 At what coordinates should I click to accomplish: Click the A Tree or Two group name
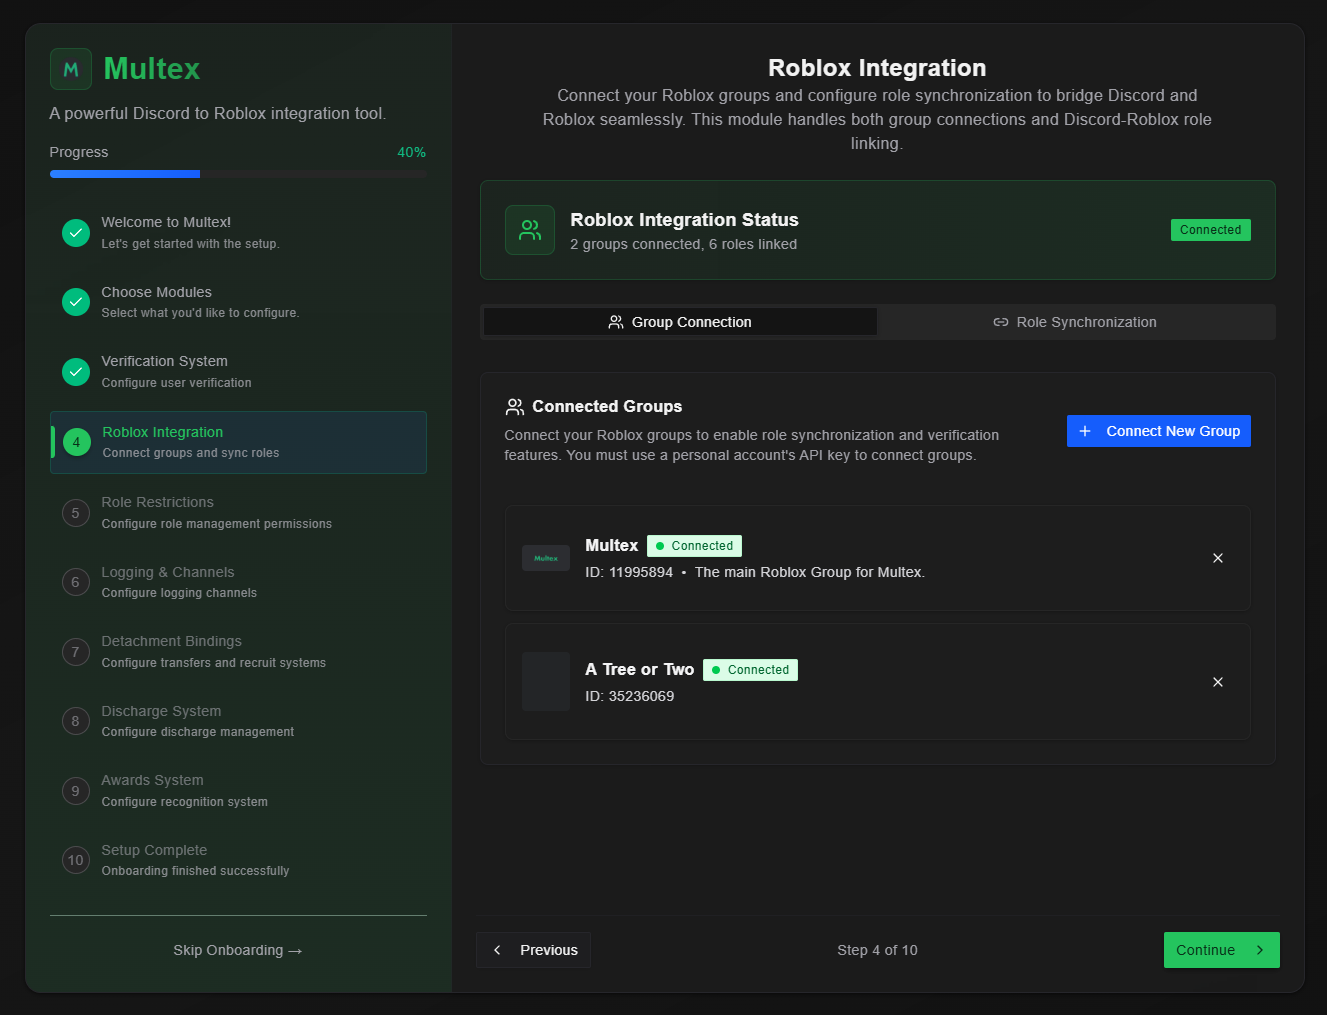point(639,669)
